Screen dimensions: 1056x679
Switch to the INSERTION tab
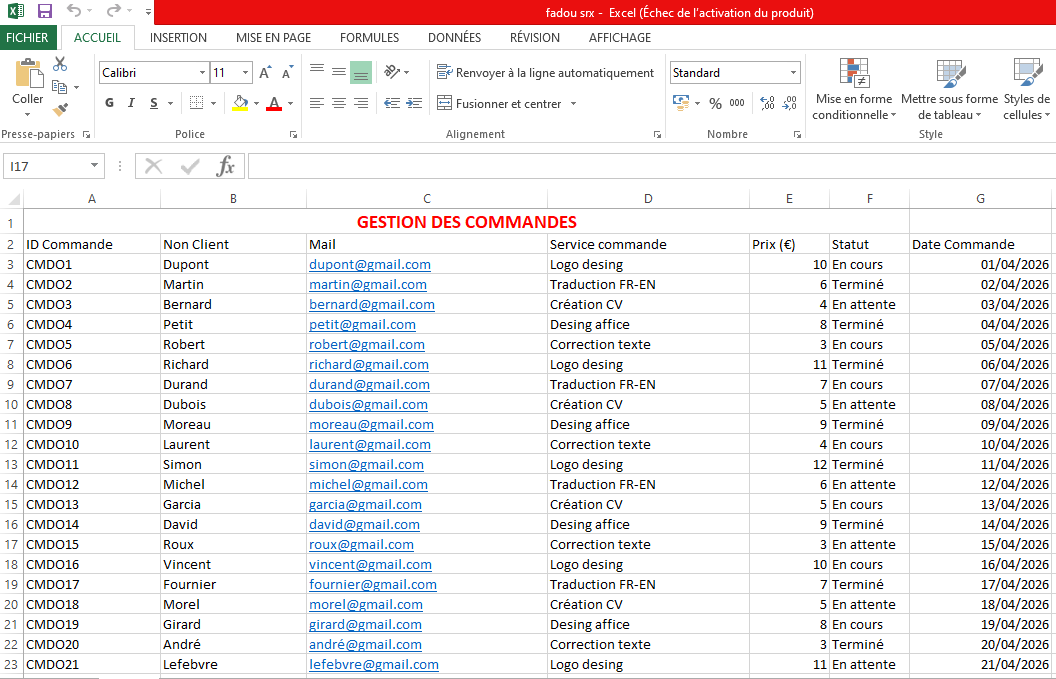(178, 38)
